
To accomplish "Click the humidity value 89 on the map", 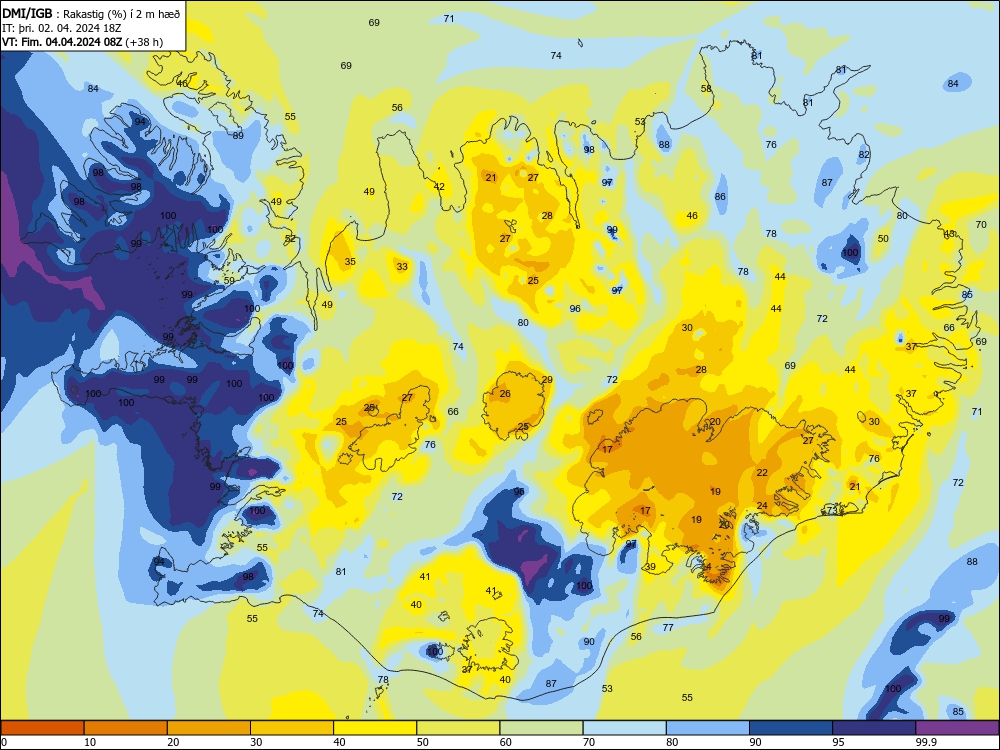I will pyautogui.click(x=238, y=135).
